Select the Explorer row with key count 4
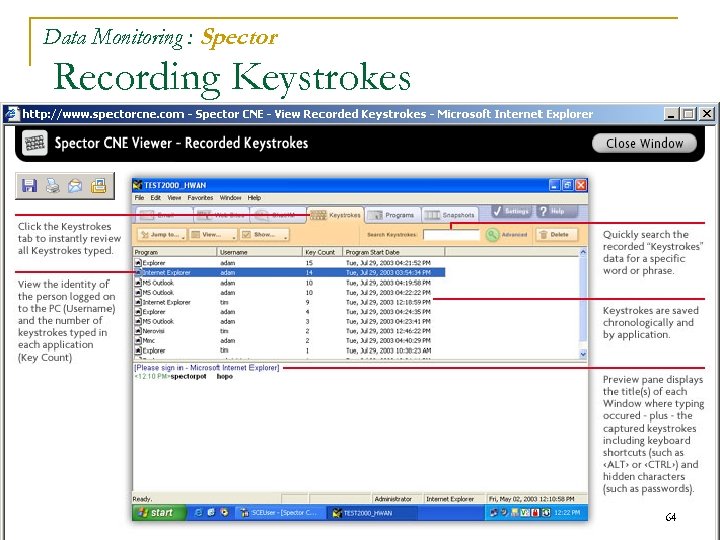Image resolution: width=720 pixels, height=540 pixels. (x=289, y=312)
